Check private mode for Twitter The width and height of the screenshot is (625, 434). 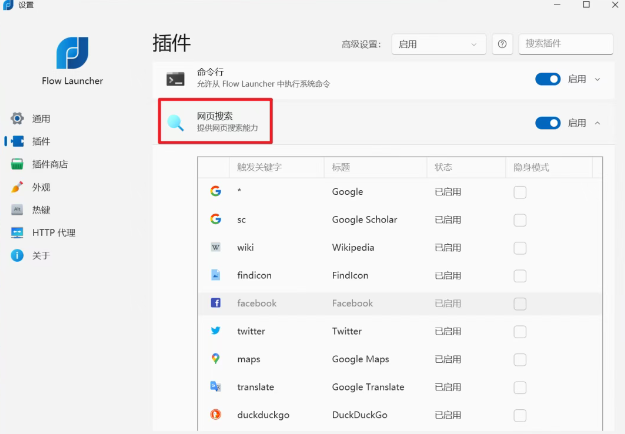coord(520,332)
